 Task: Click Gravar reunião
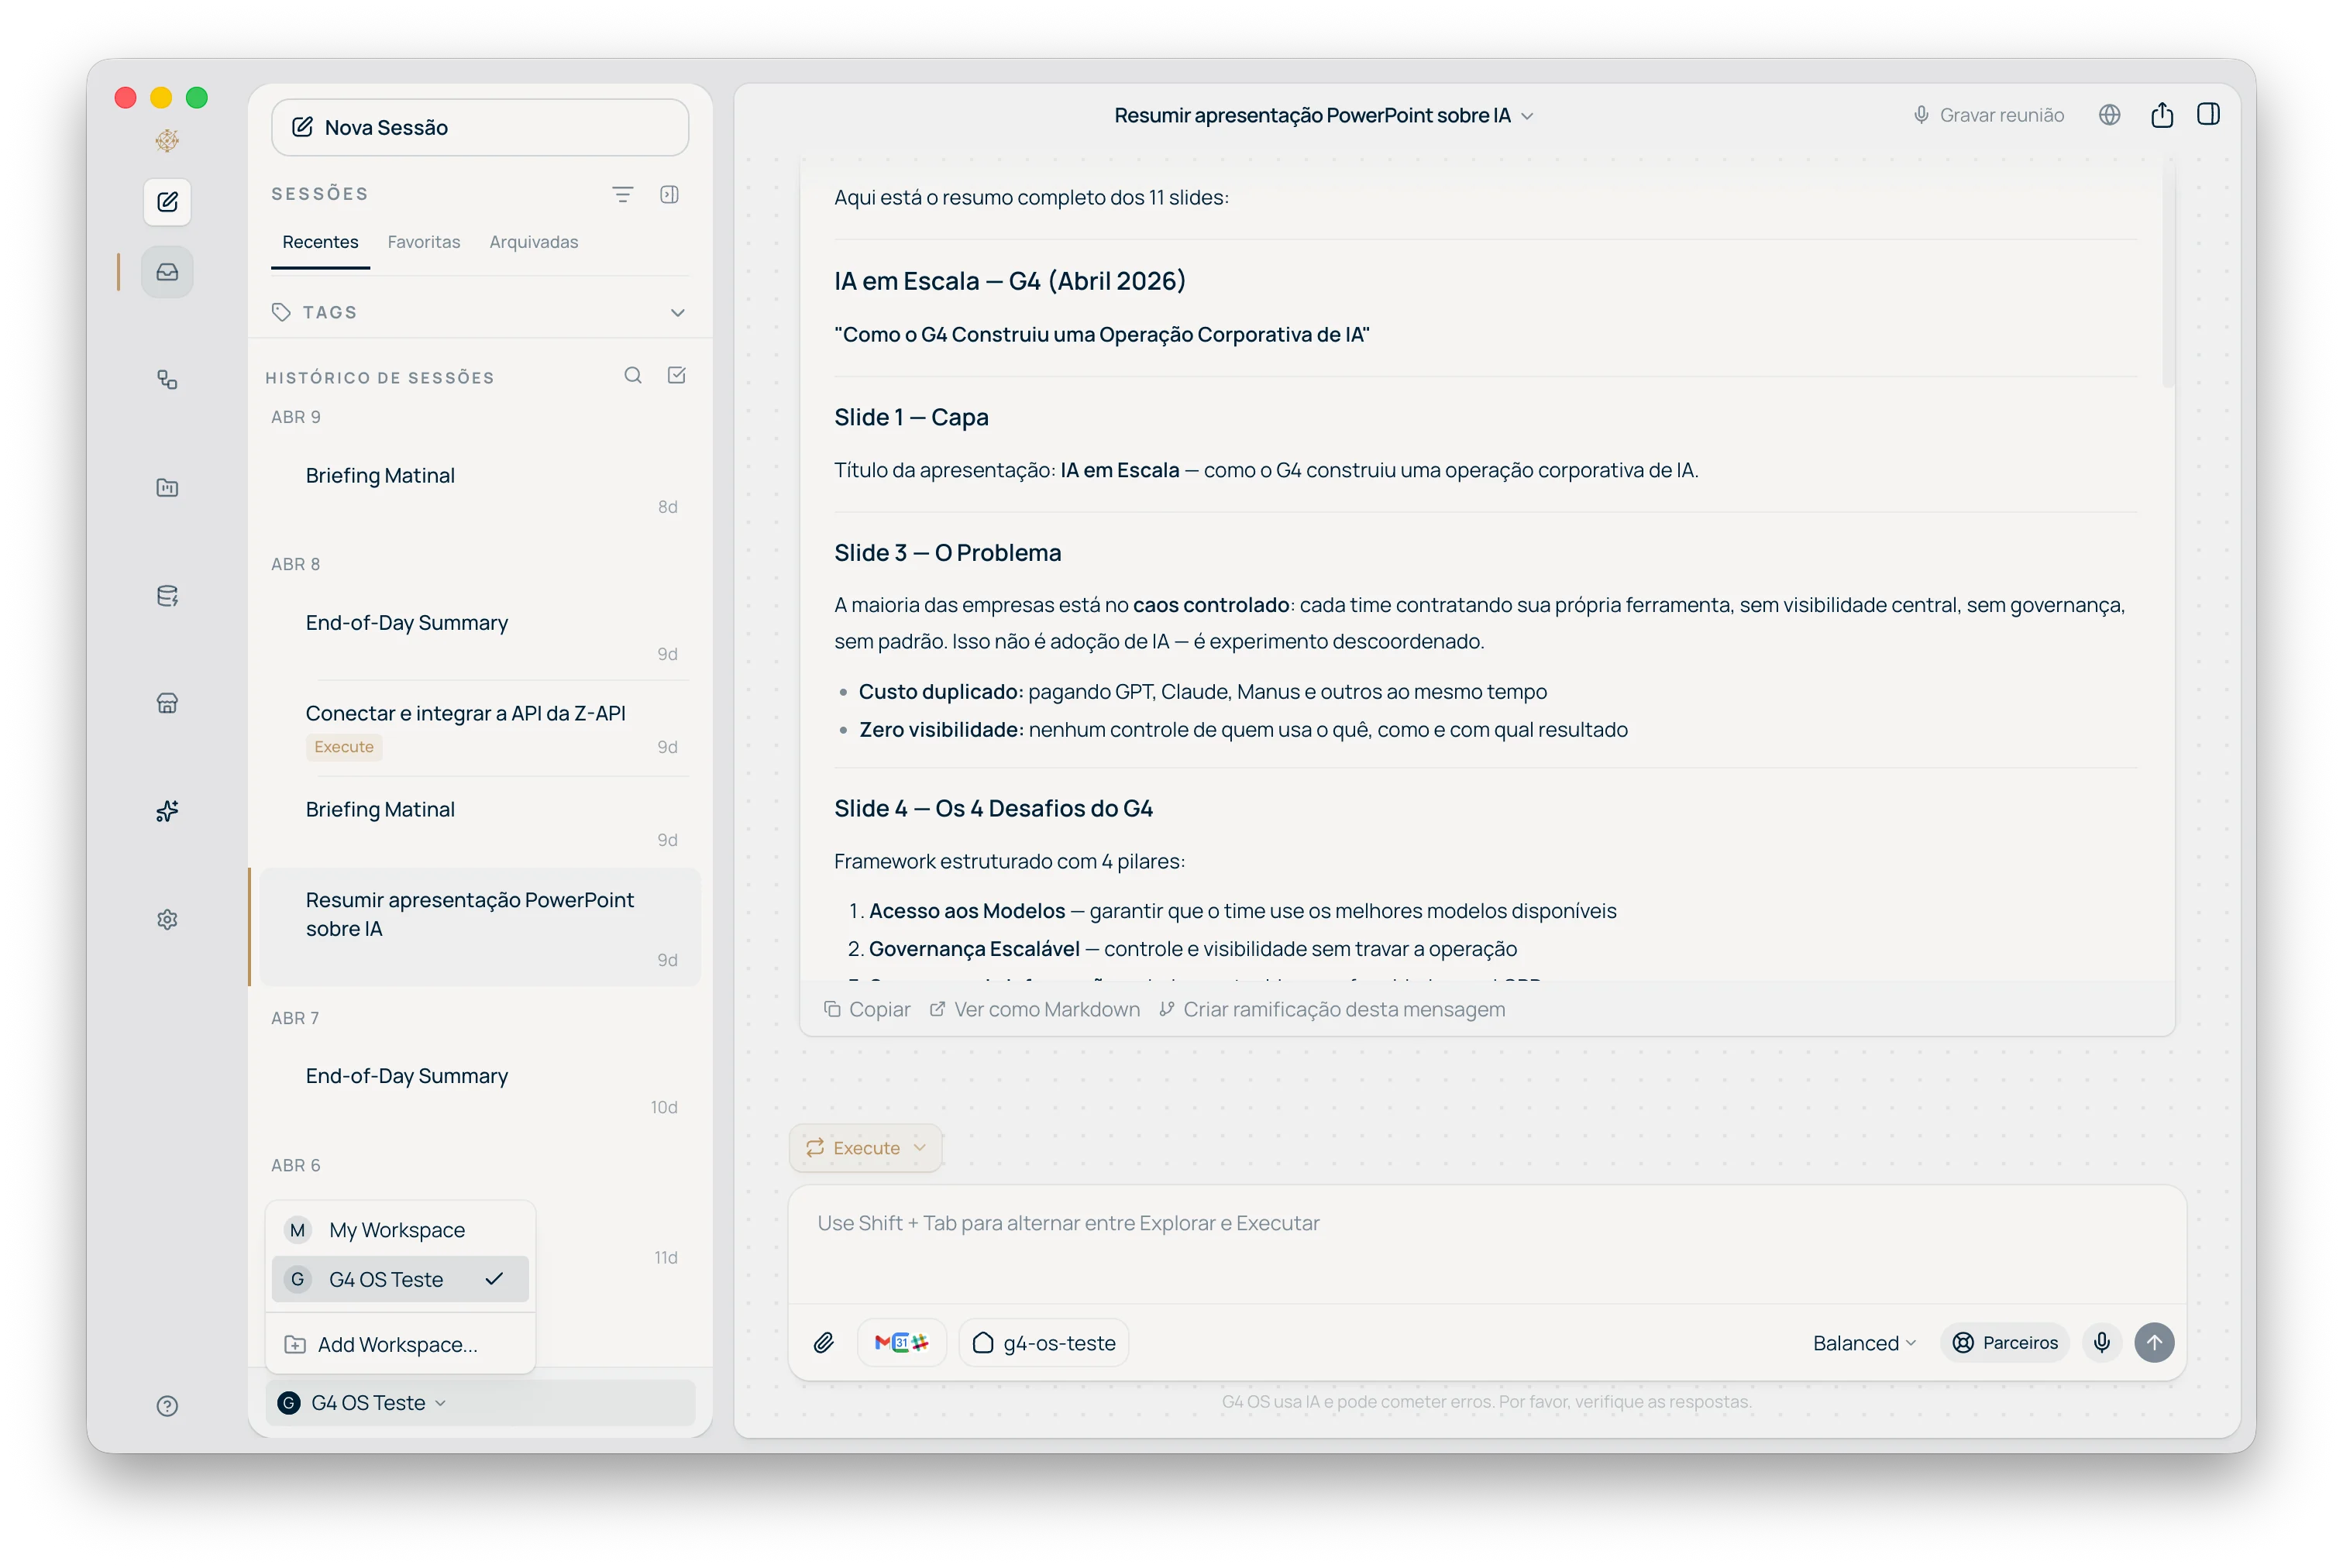point(1988,115)
